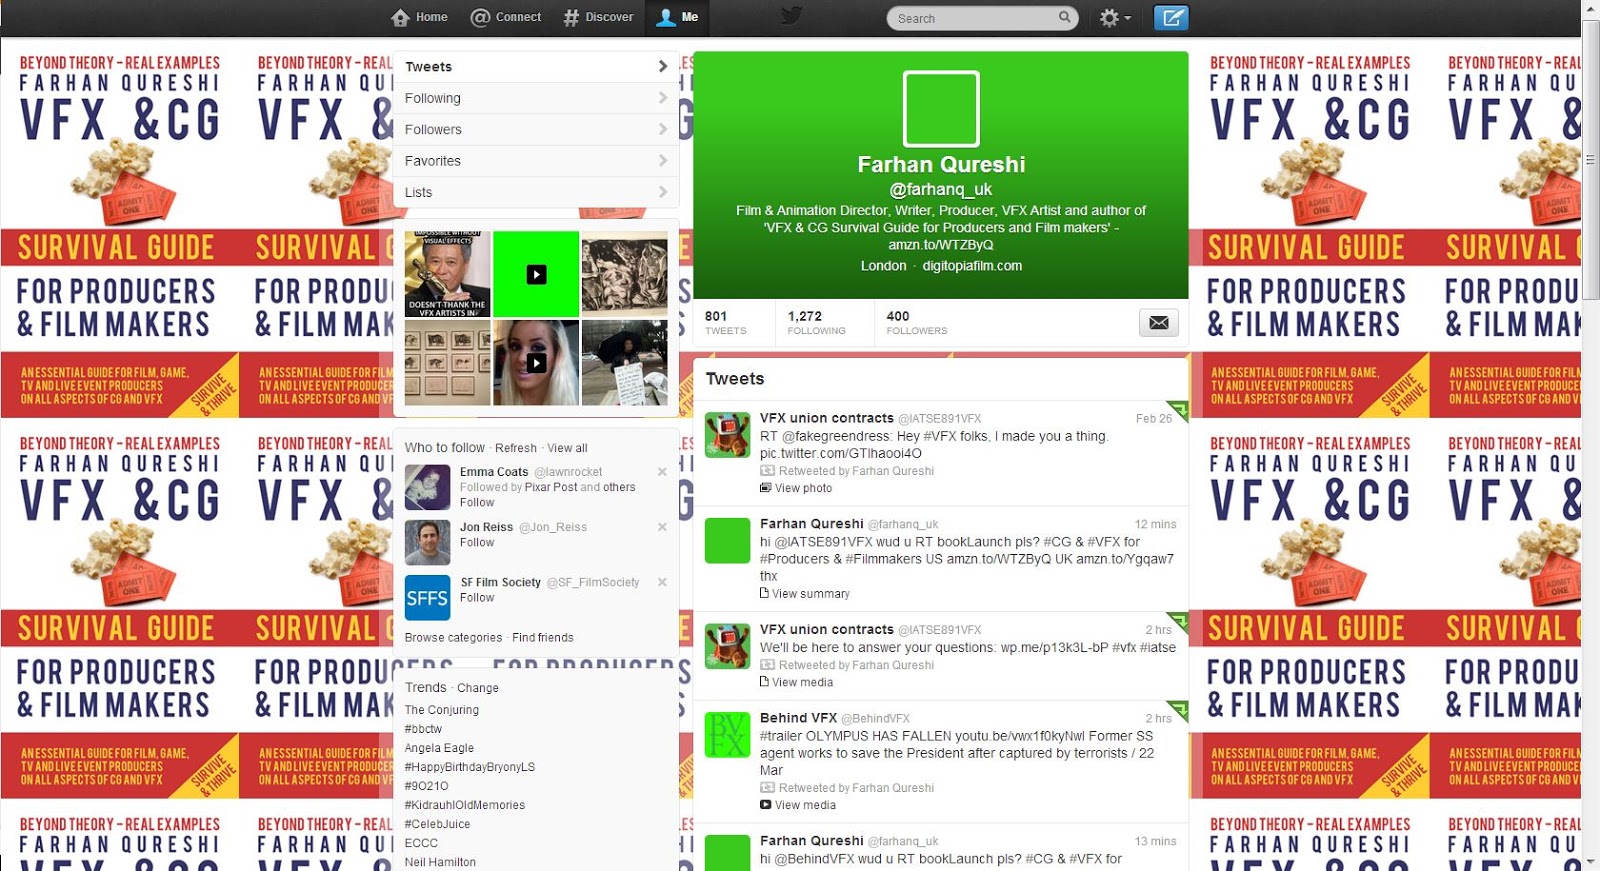Open the Oscar statue meme photo
The width and height of the screenshot is (1600, 871).
pyautogui.click(x=447, y=274)
